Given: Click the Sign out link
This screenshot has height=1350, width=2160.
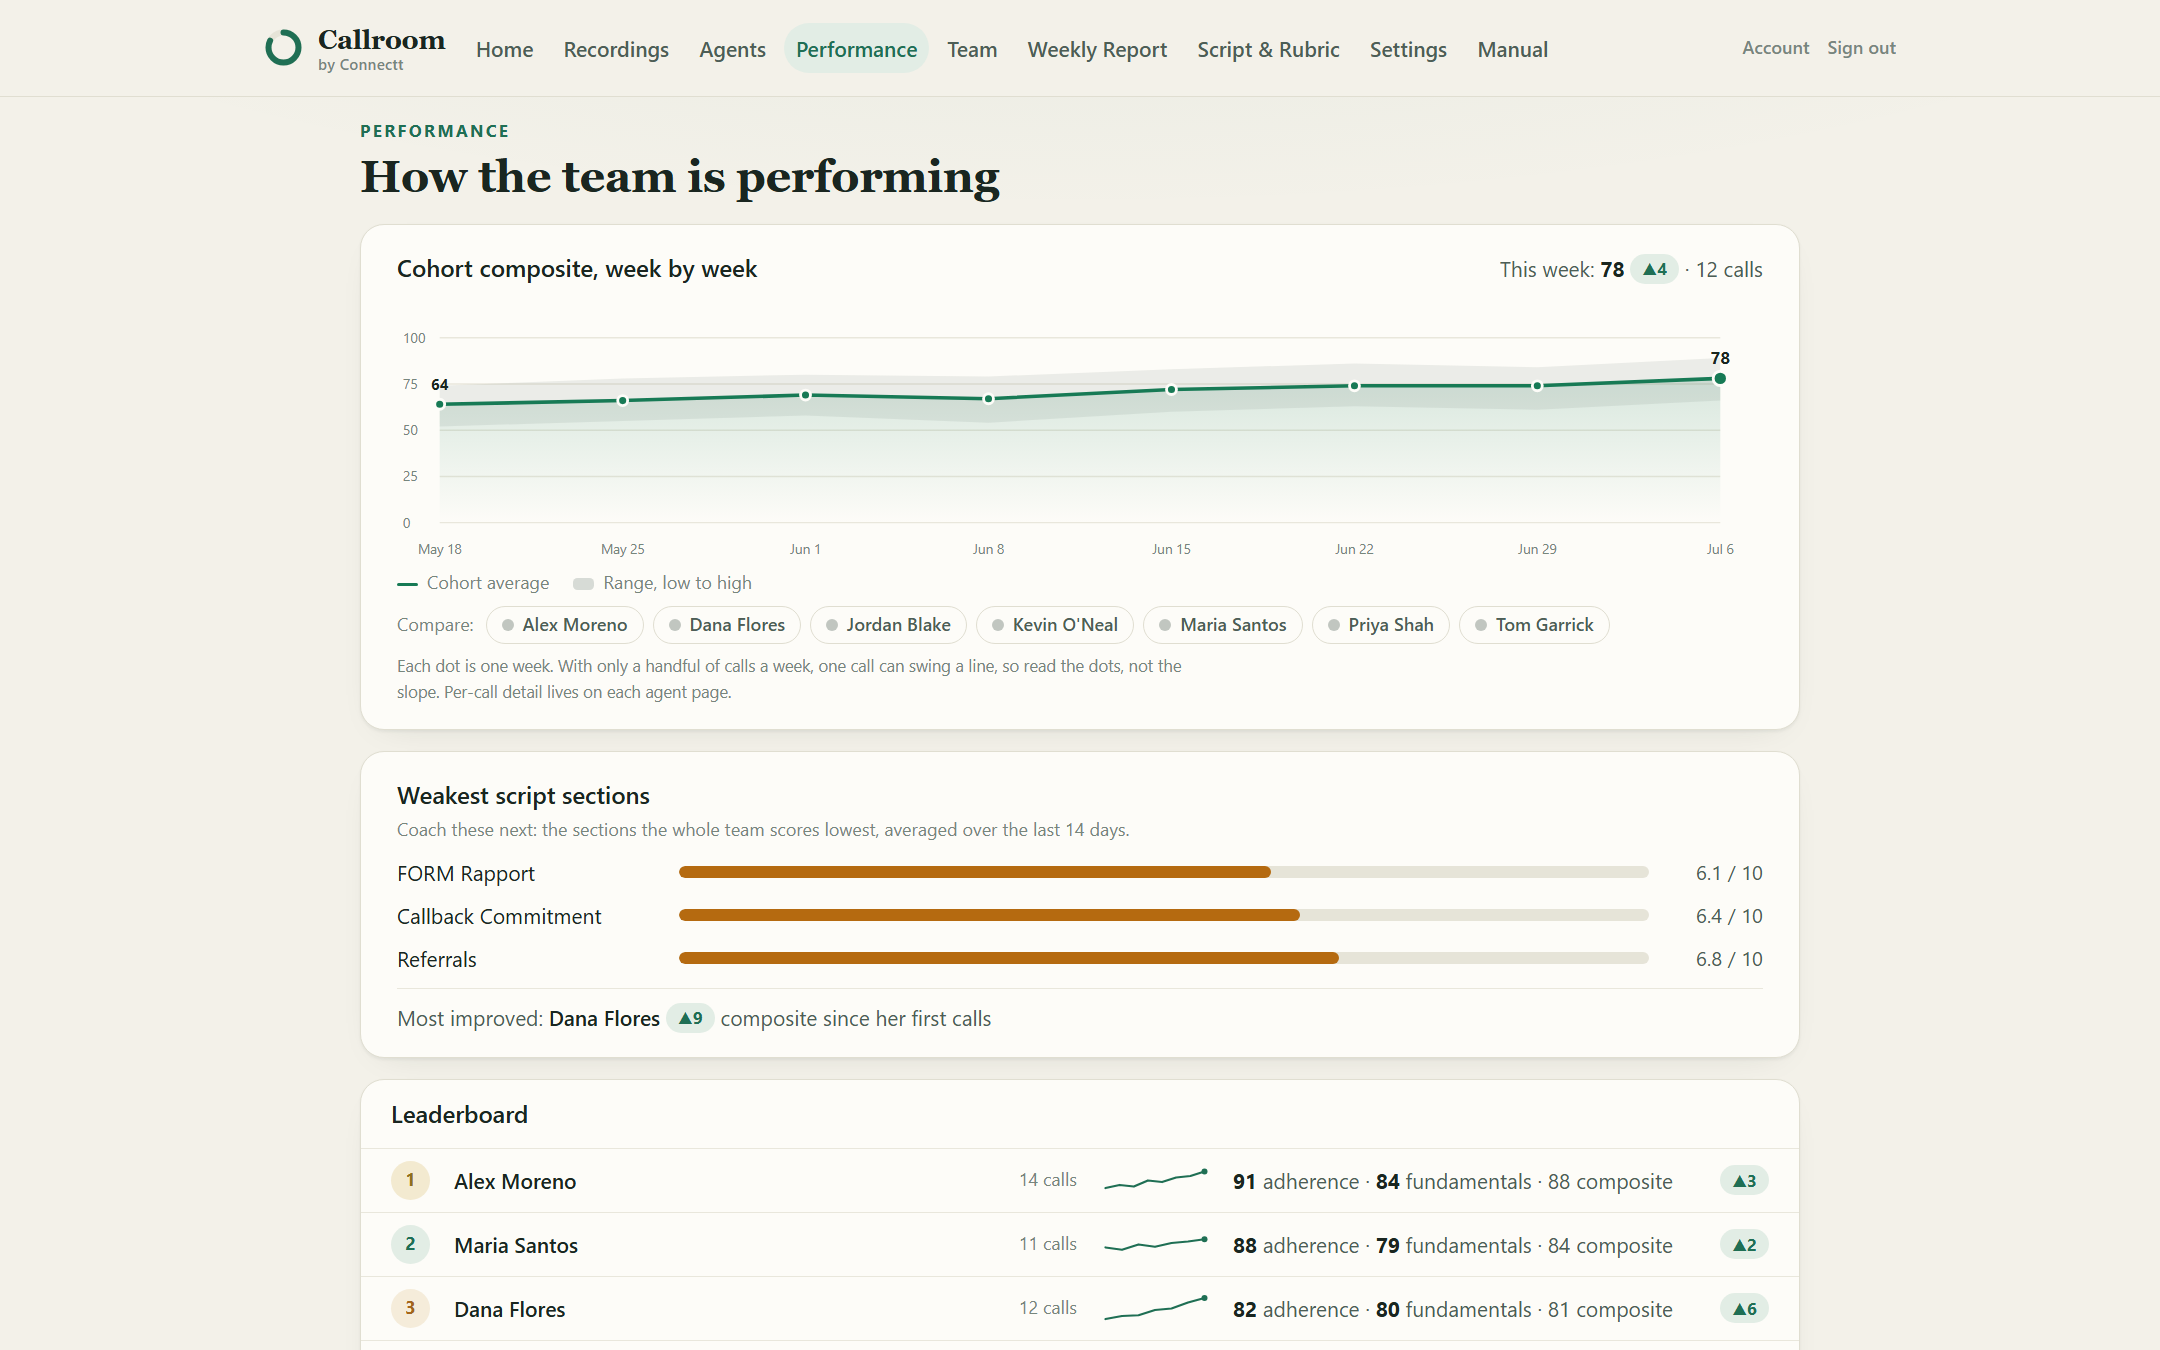Looking at the screenshot, I should click(x=1861, y=48).
